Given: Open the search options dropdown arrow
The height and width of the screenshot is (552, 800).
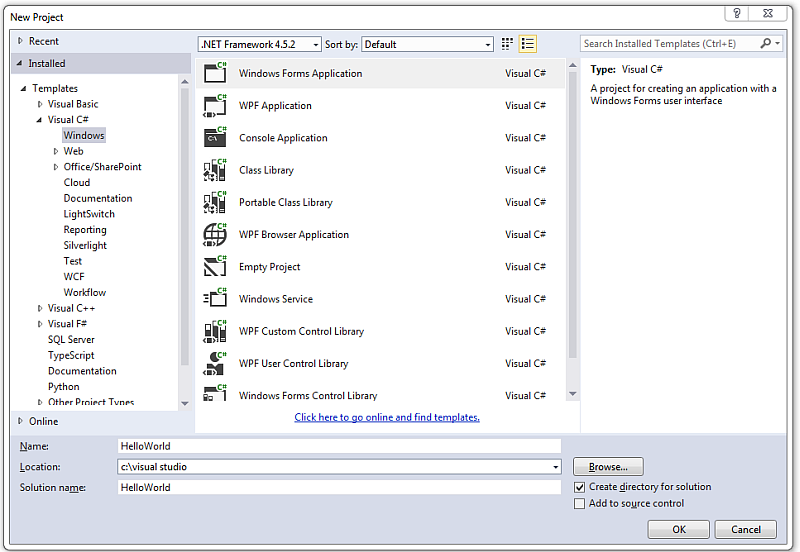Looking at the screenshot, I should 778,43.
